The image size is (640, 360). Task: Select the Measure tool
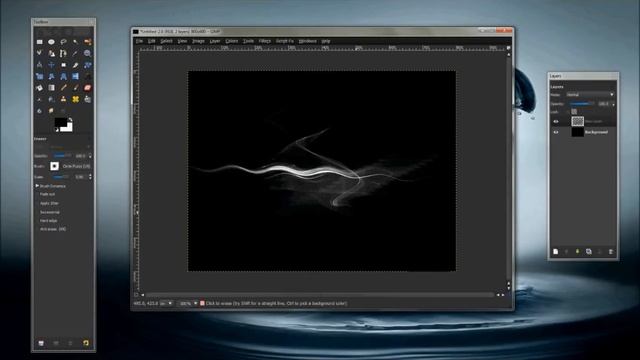pos(40,65)
